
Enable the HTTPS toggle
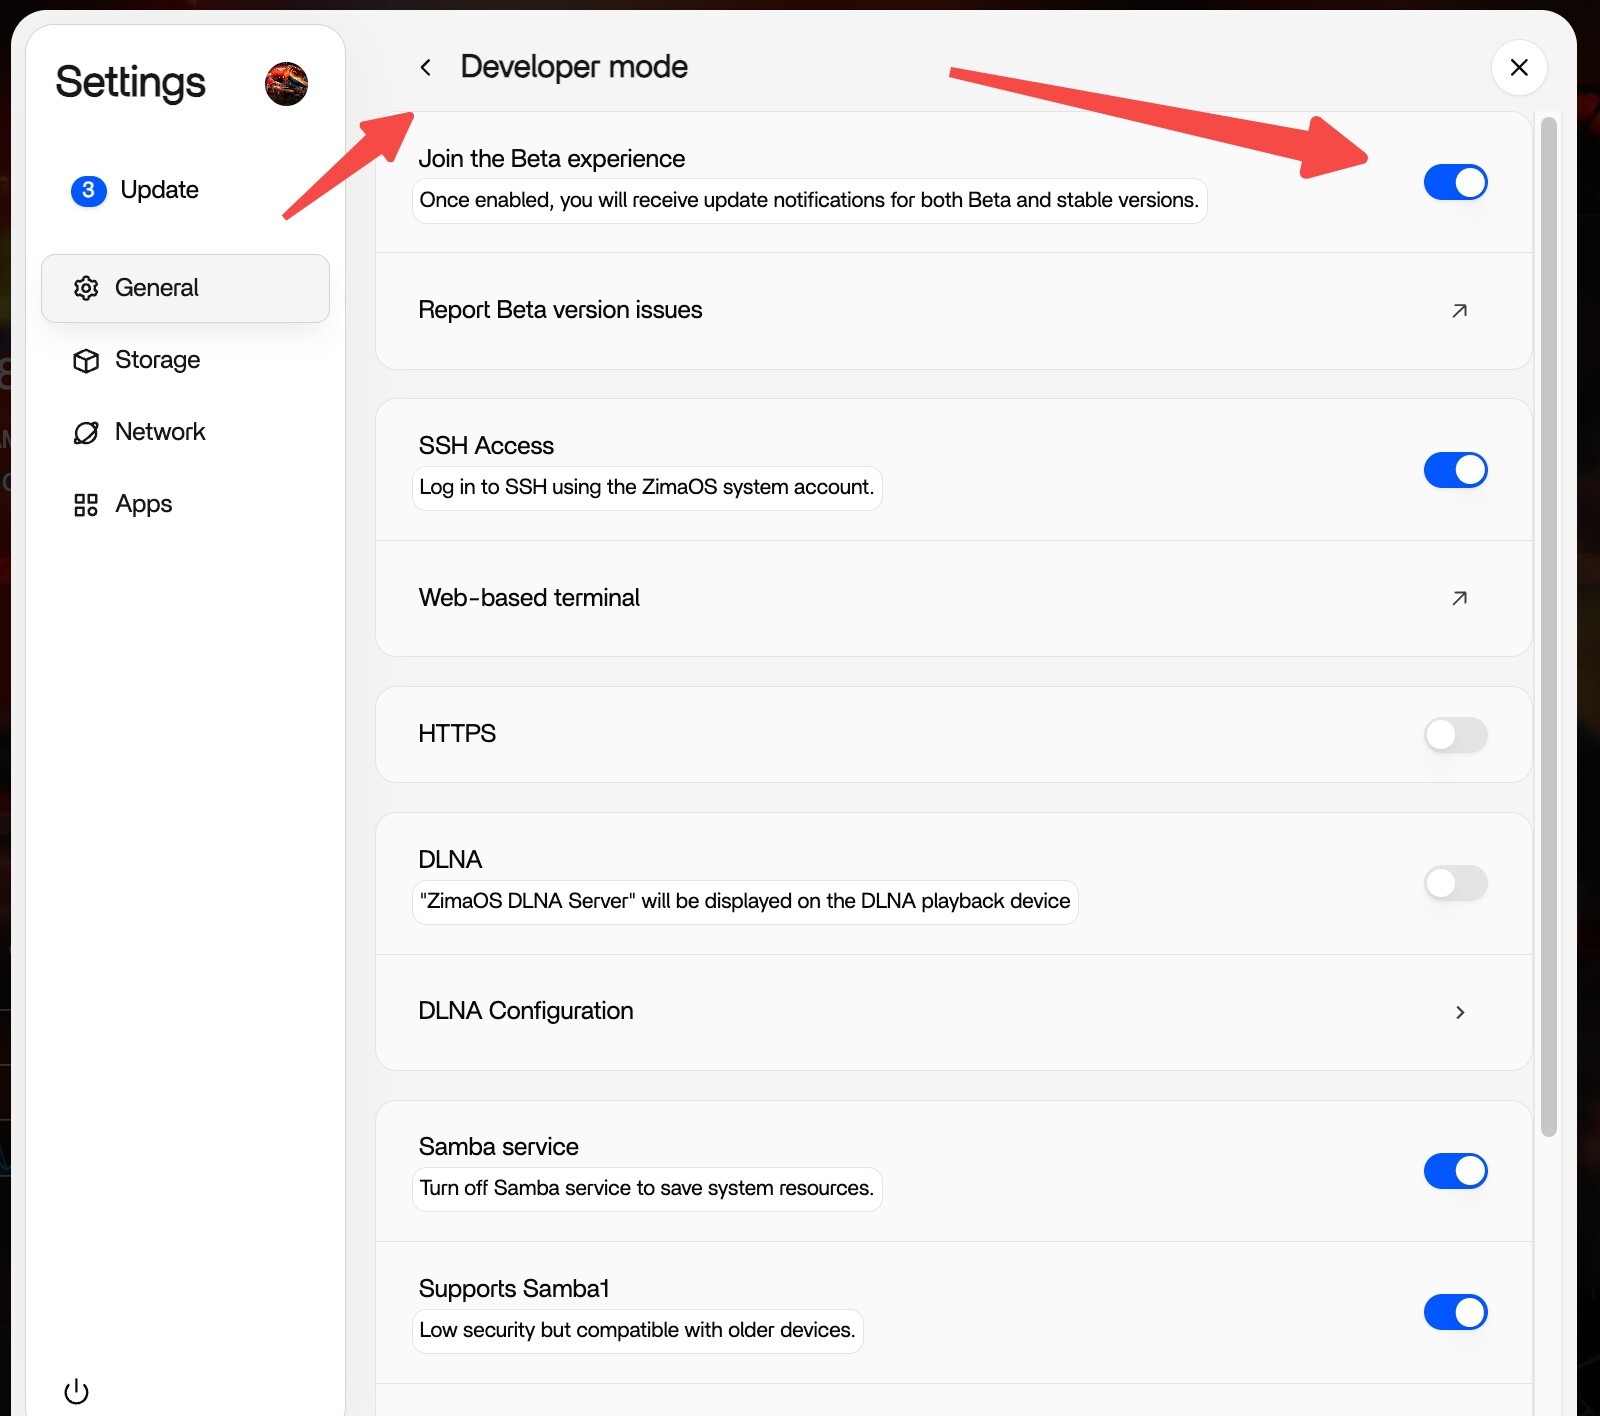click(x=1456, y=735)
